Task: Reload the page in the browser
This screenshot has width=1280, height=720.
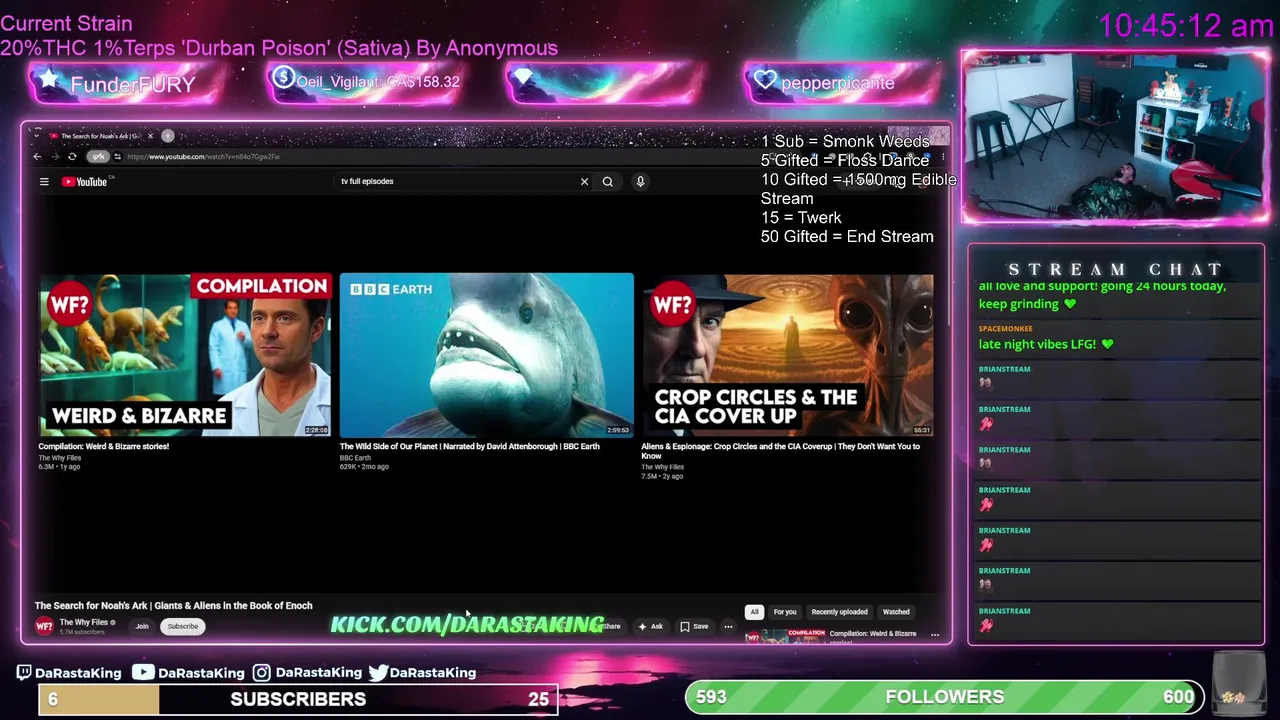Action: tap(72, 157)
